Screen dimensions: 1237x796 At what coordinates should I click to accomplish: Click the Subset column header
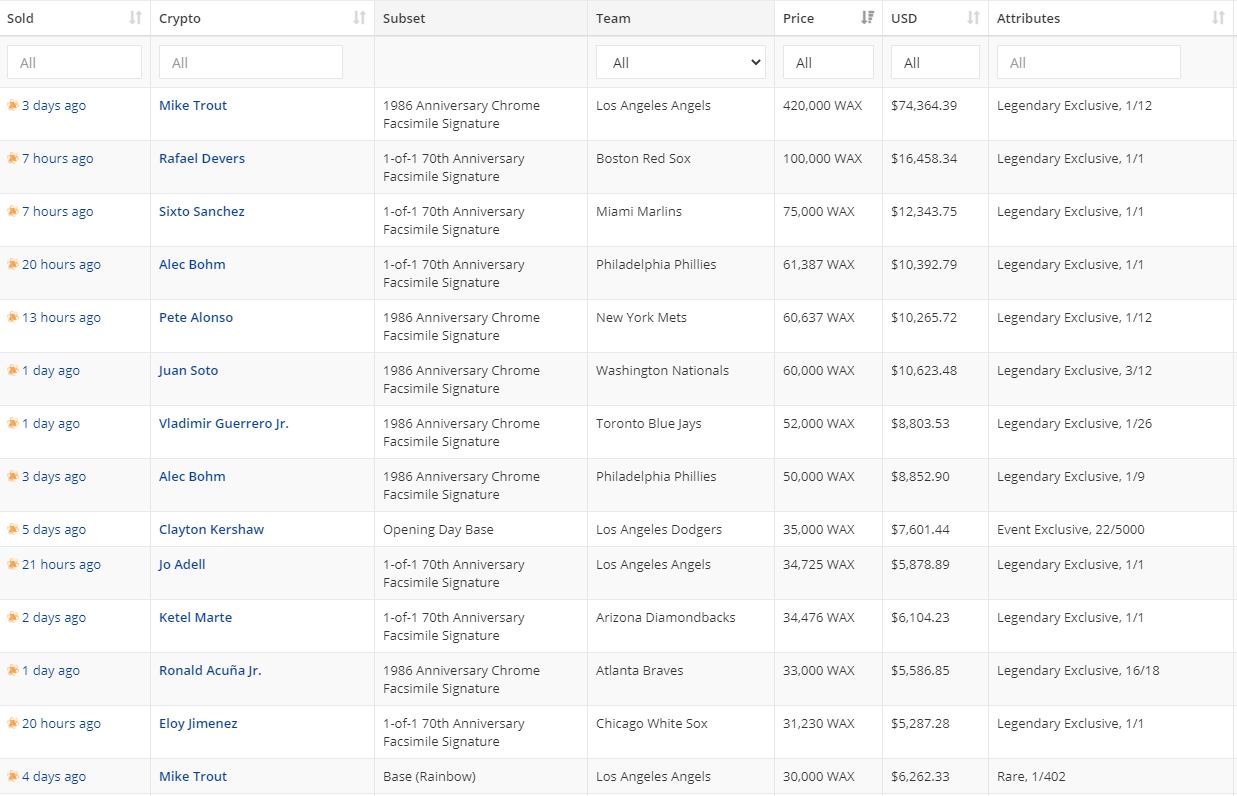click(481, 18)
